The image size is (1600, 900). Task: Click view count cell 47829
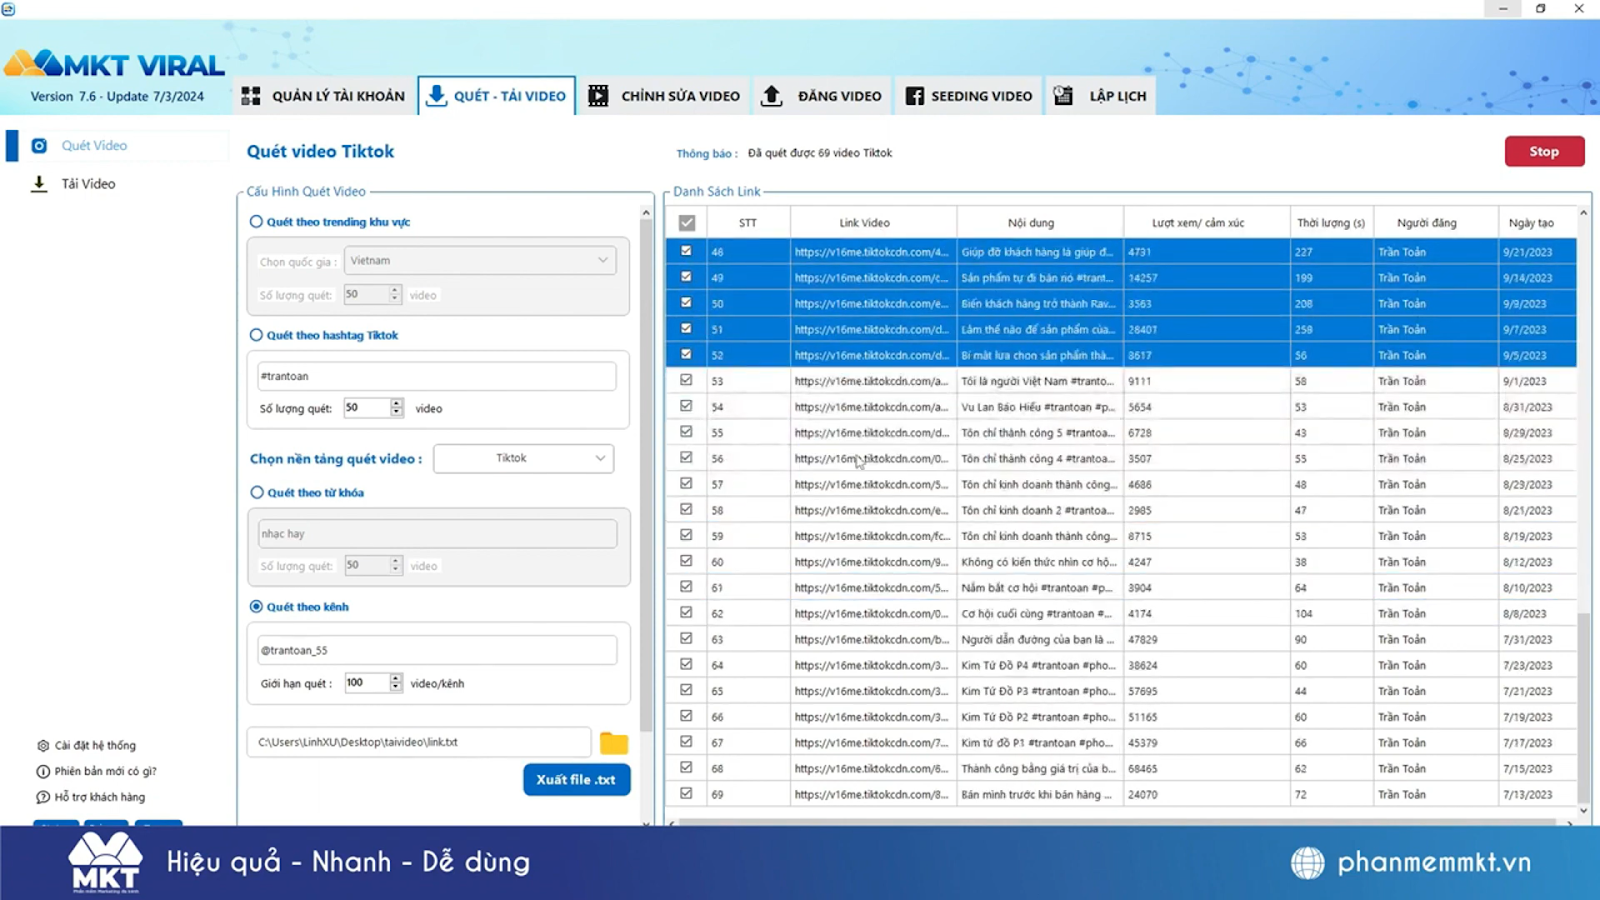pos(1206,639)
